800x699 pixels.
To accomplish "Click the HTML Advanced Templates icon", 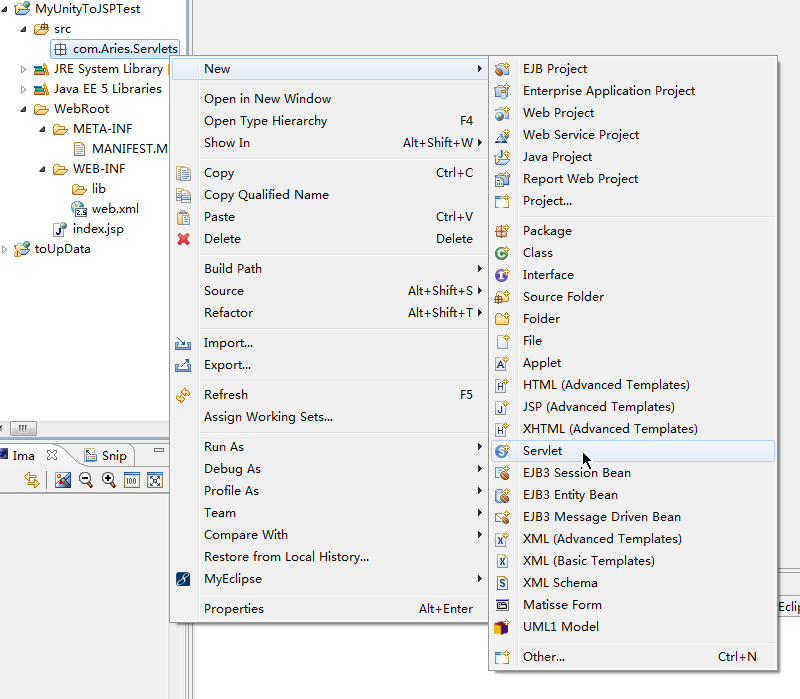I will (502, 385).
